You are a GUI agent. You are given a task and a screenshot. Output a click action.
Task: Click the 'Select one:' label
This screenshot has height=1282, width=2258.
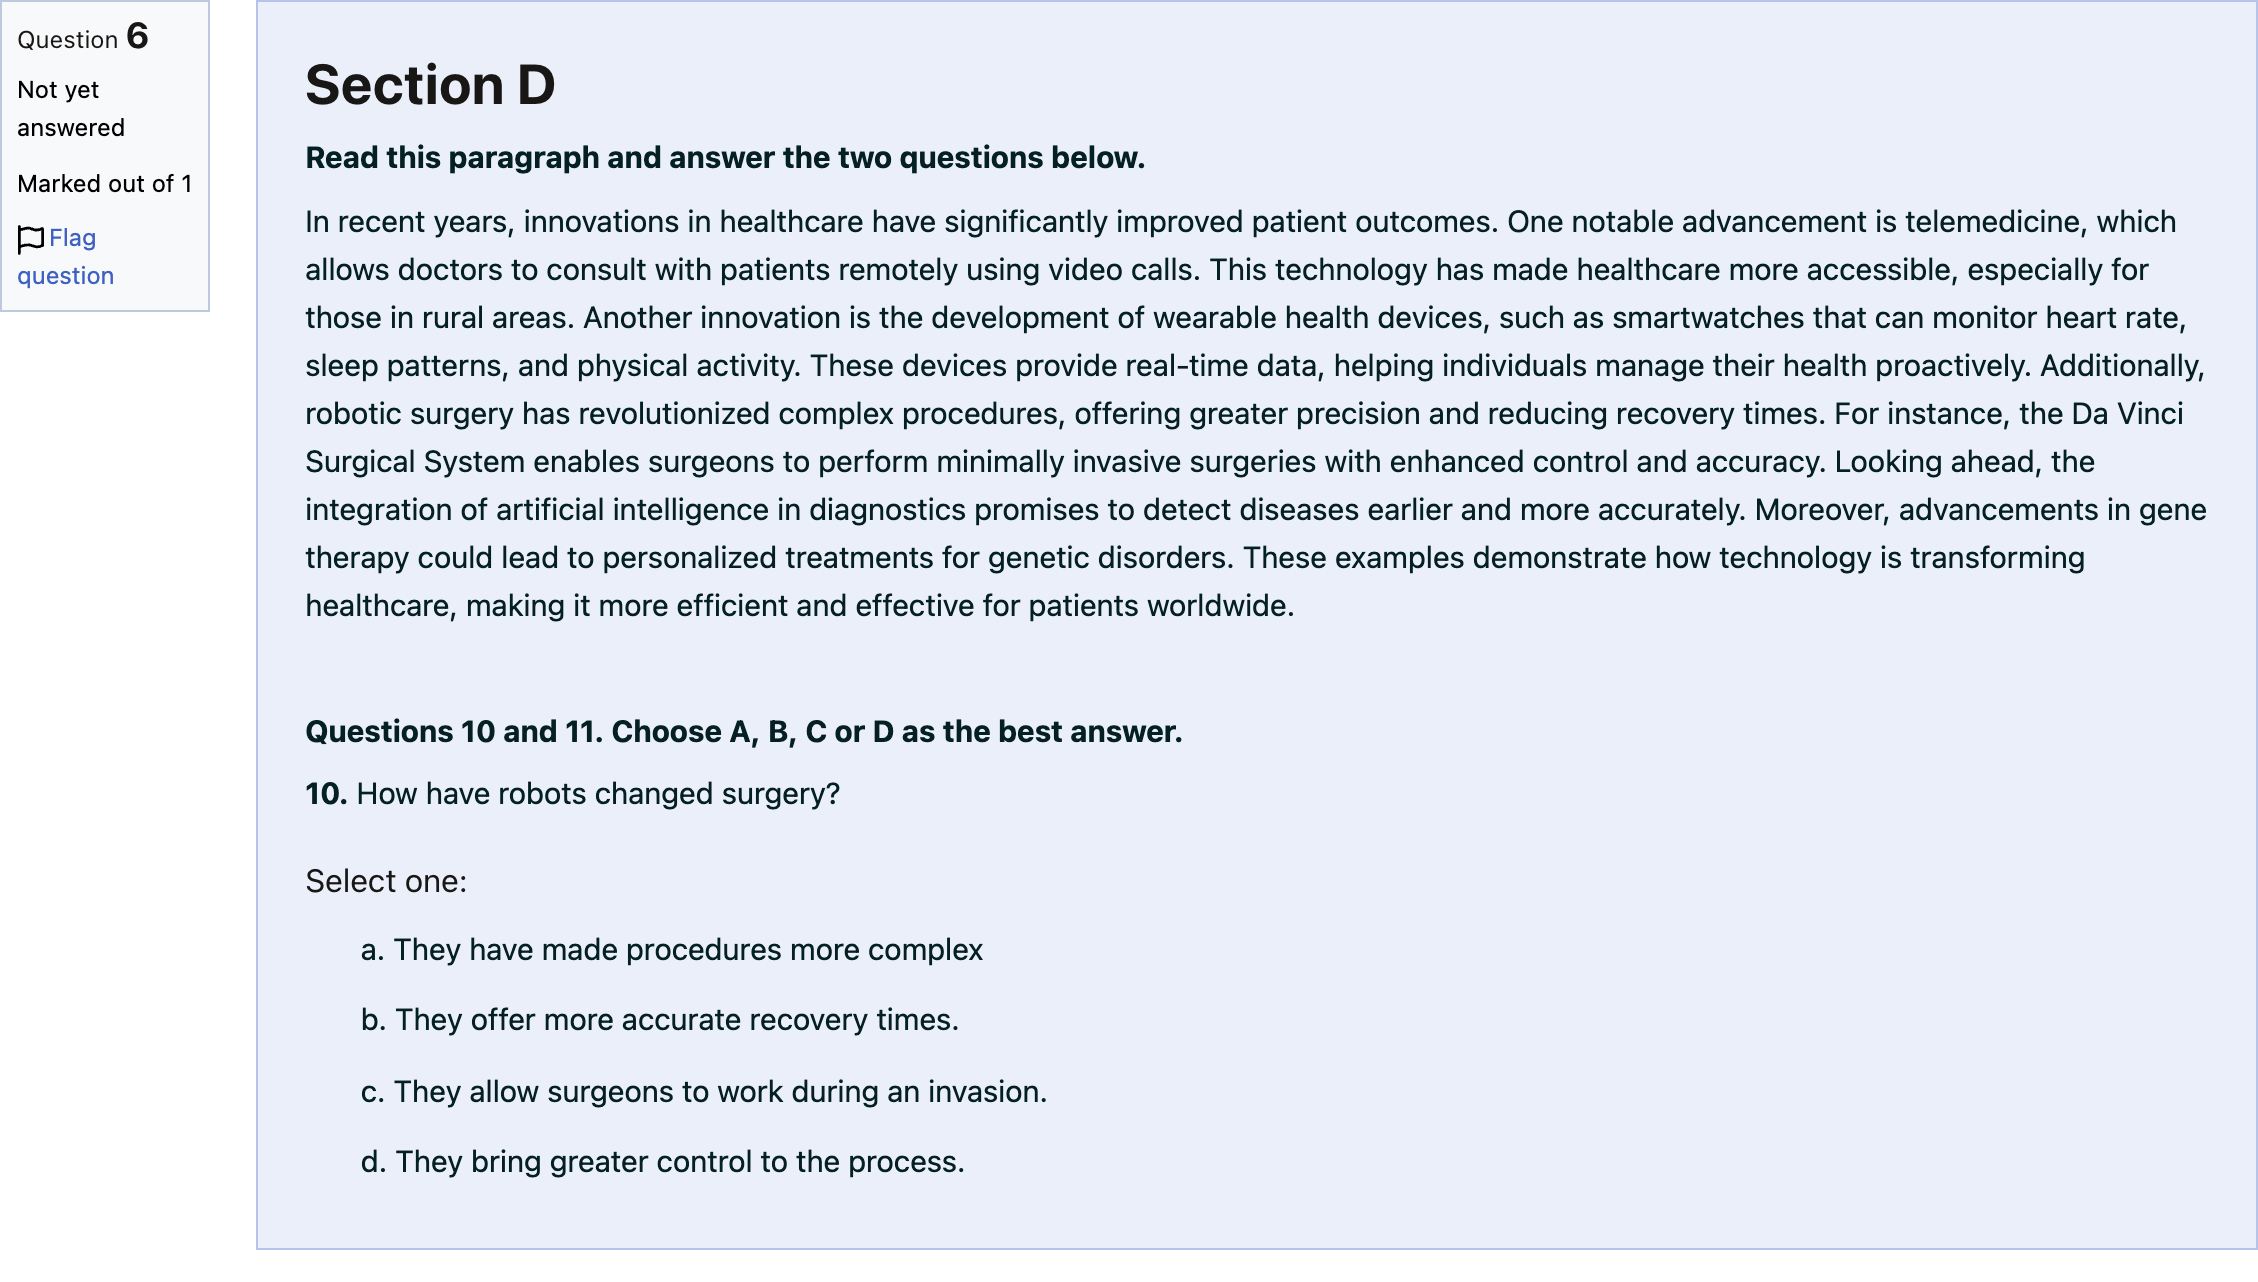tap(386, 881)
